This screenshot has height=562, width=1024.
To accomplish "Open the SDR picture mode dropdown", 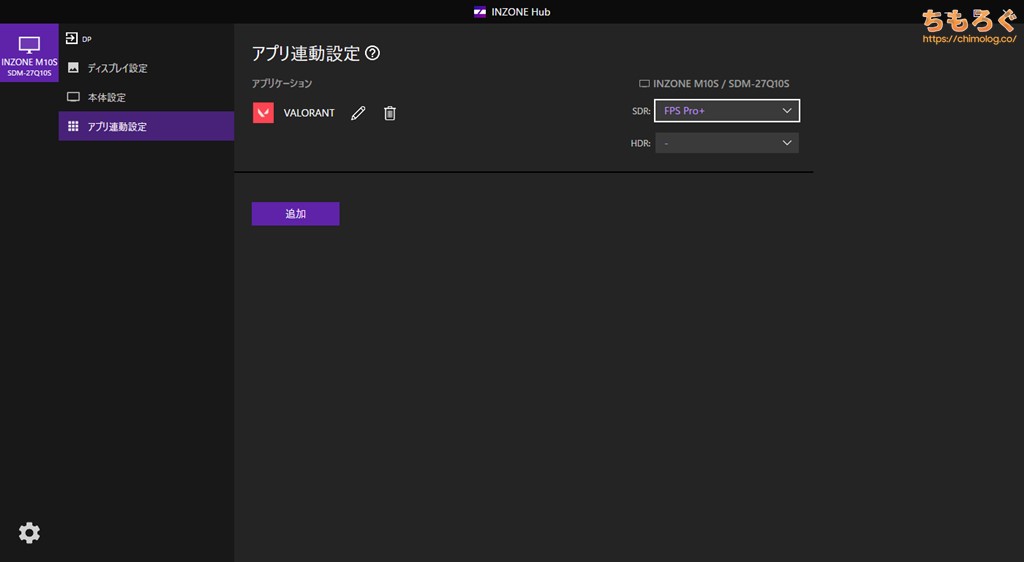I will [727, 111].
